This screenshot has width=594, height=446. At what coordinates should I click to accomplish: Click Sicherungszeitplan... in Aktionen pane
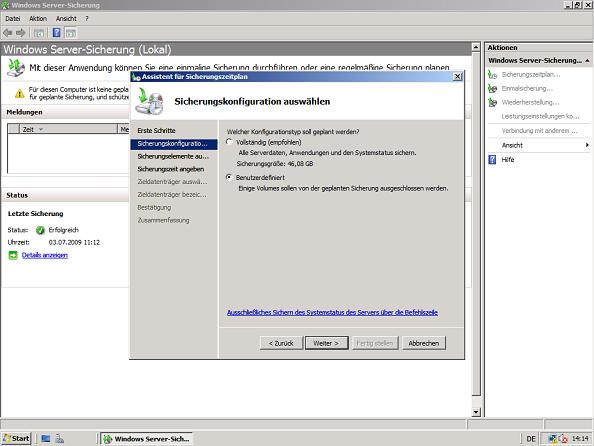531,74
